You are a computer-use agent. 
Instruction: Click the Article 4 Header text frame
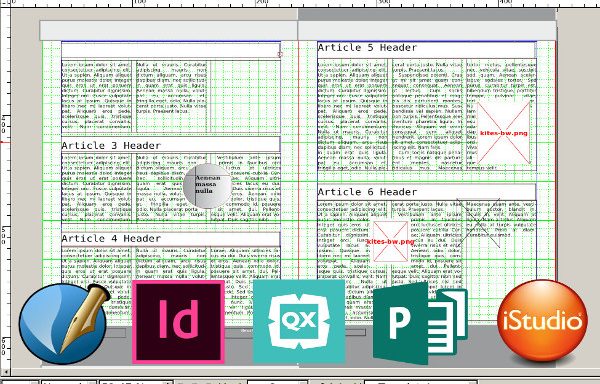coord(171,238)
